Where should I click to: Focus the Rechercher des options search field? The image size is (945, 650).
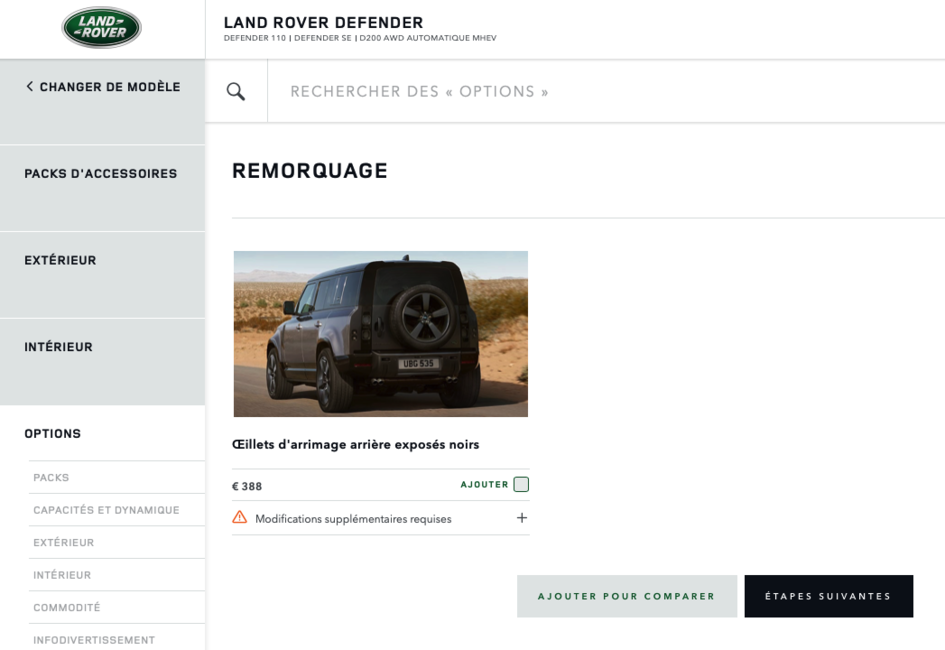pos(606,92)
